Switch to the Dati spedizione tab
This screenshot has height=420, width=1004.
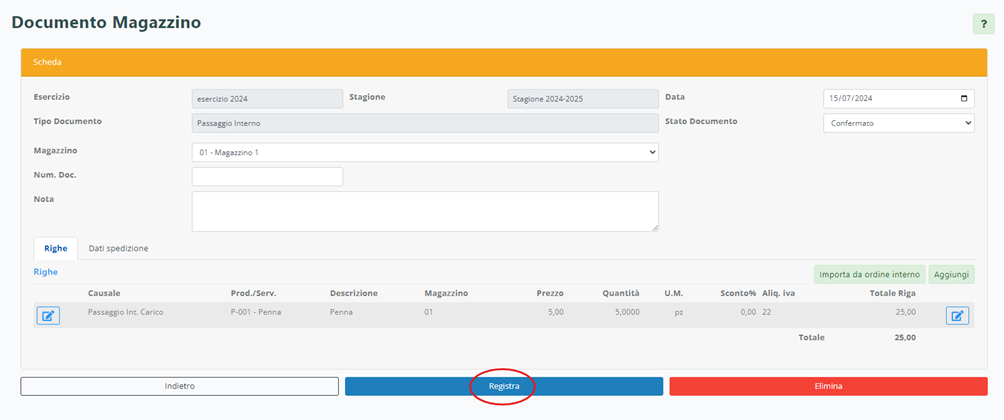[x=118, y=248]
